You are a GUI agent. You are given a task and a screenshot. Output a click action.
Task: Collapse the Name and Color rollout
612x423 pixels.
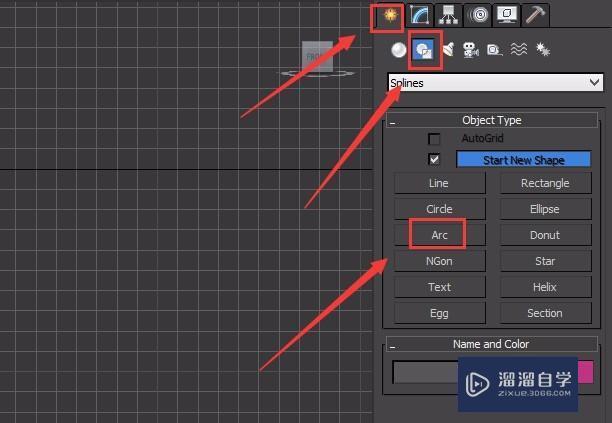pyautogui.click(x=492, y=344)
